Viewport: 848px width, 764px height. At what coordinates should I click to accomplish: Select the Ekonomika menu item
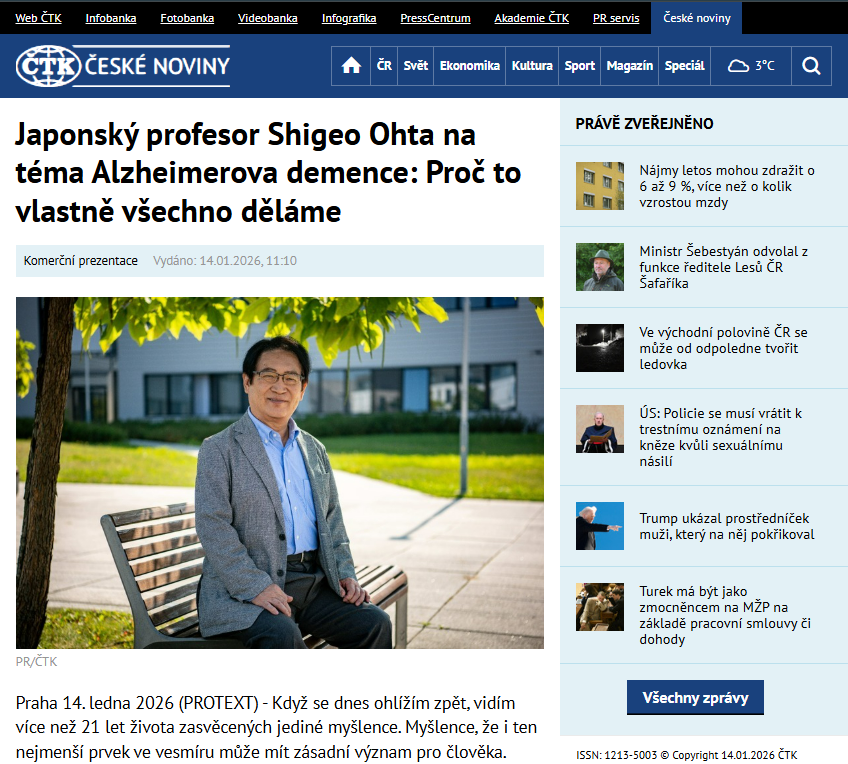(469, 66)
